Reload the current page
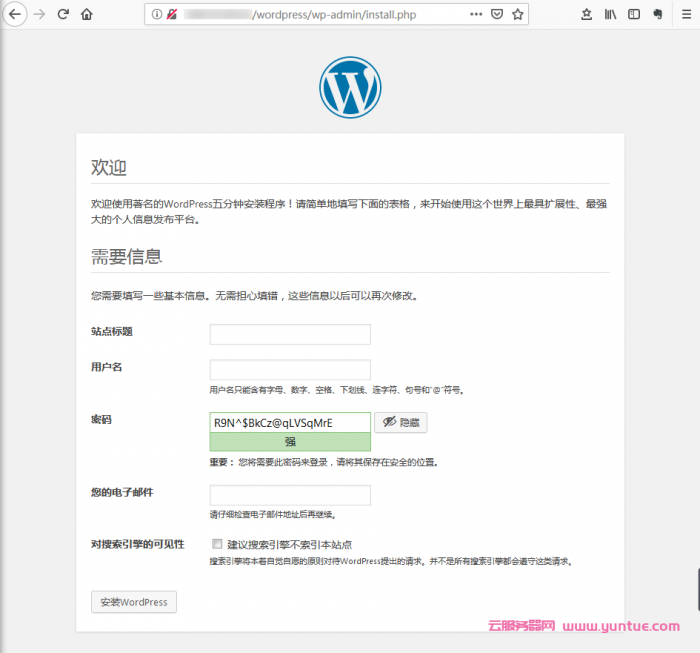 (x=63, y=14)
